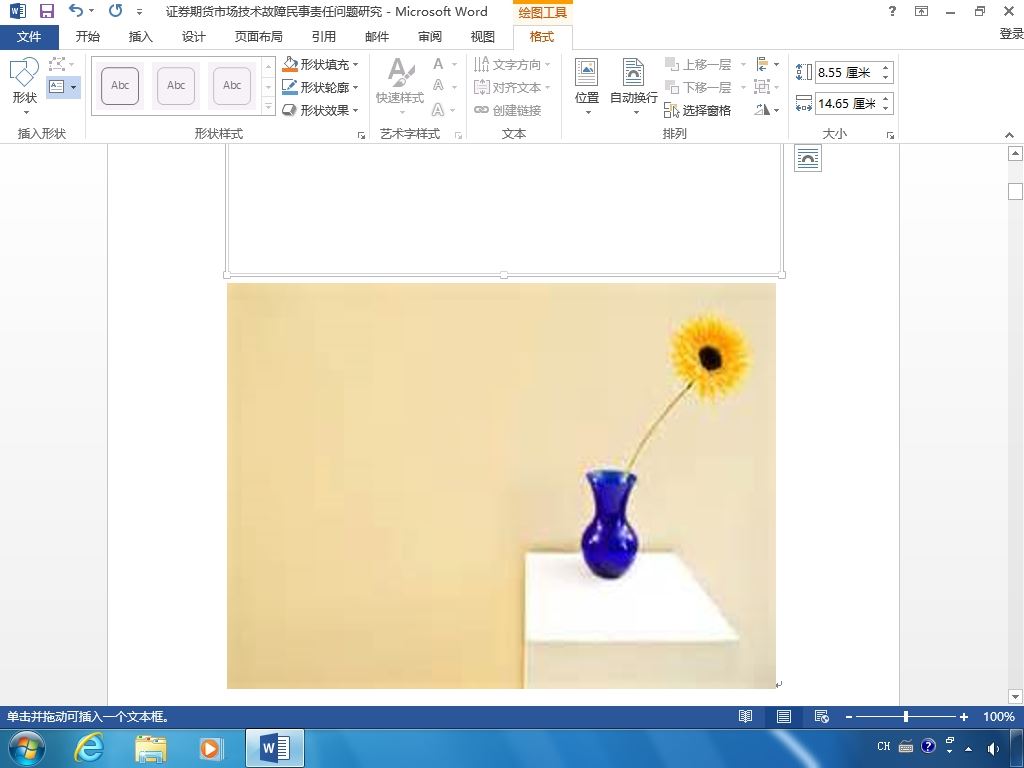The width and height of the screenshot is (1024, 768).
Task: Open the Position (位置) menu
Action: tap(586, 86)
